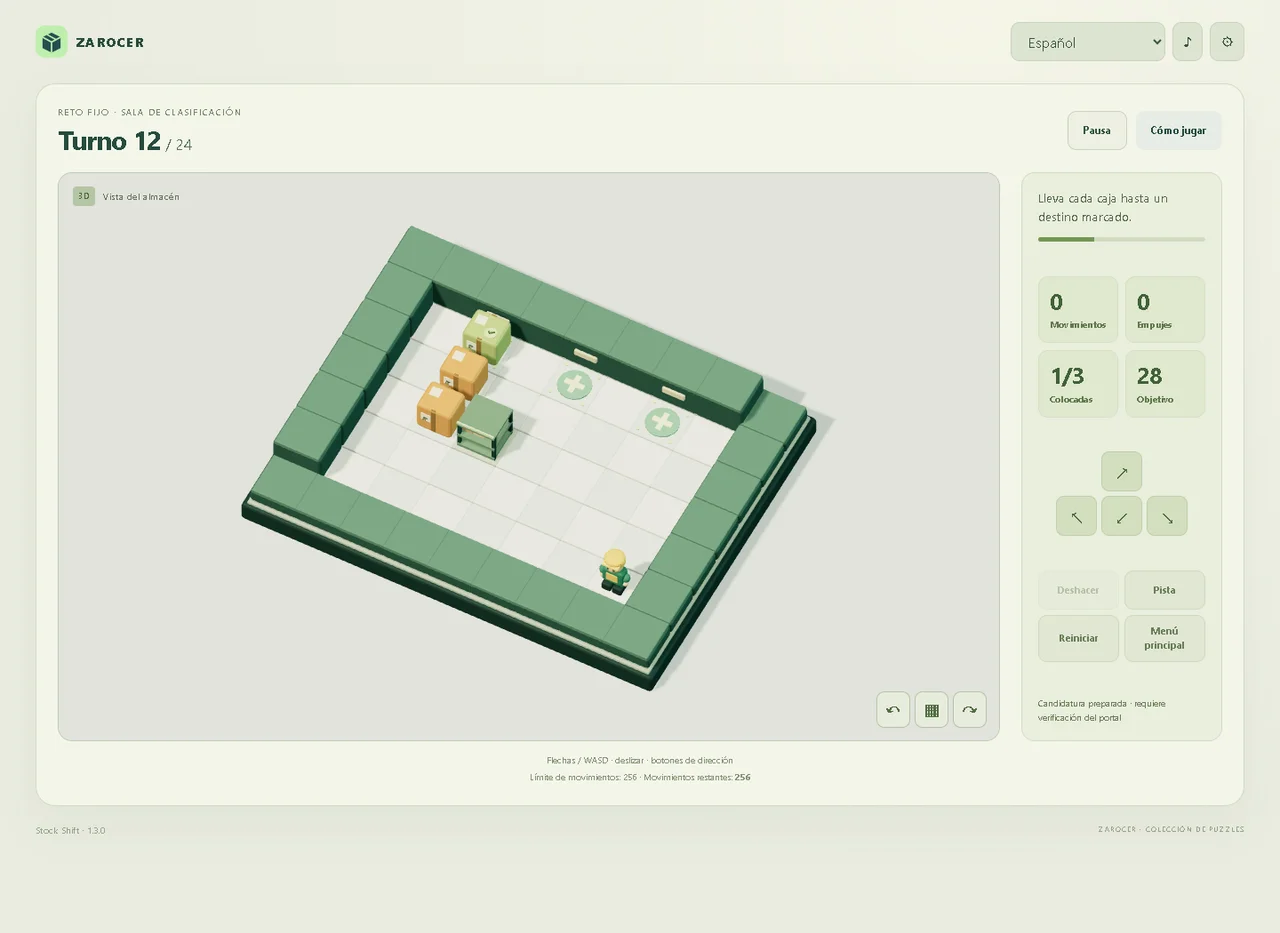Click the target marker nearest the boxes
The image size is (1280, 933).
(x=574, y=385)
